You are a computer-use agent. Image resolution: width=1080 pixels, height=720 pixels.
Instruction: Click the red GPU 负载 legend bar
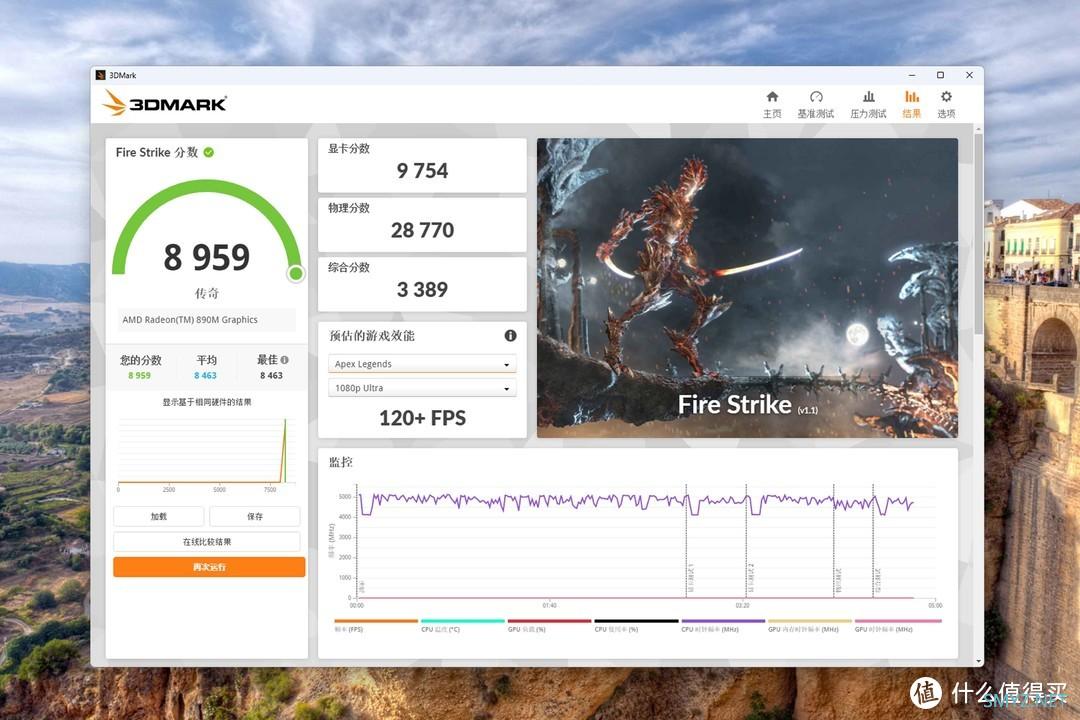pos(550,621)
